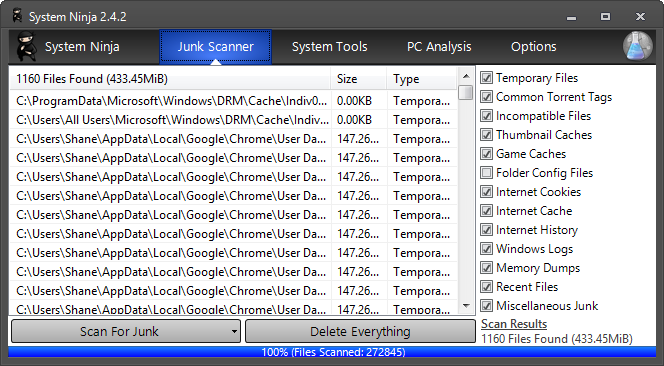Click the ninja icon in the title bar
664x366 pixels.
click(x=17, y=17)
